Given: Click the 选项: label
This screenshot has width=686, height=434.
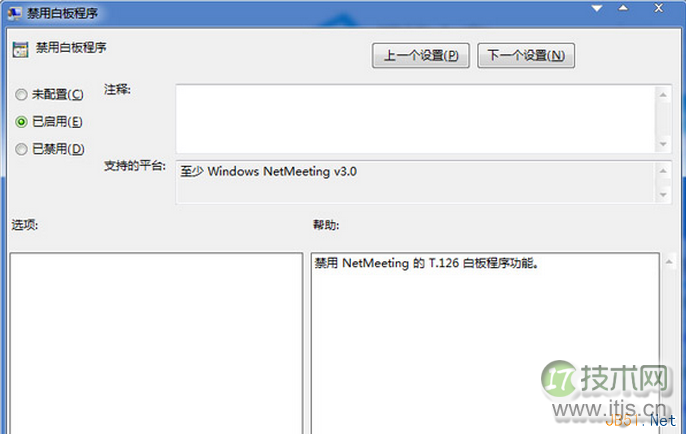Looking at the screenshot, I should click(25, 225).
